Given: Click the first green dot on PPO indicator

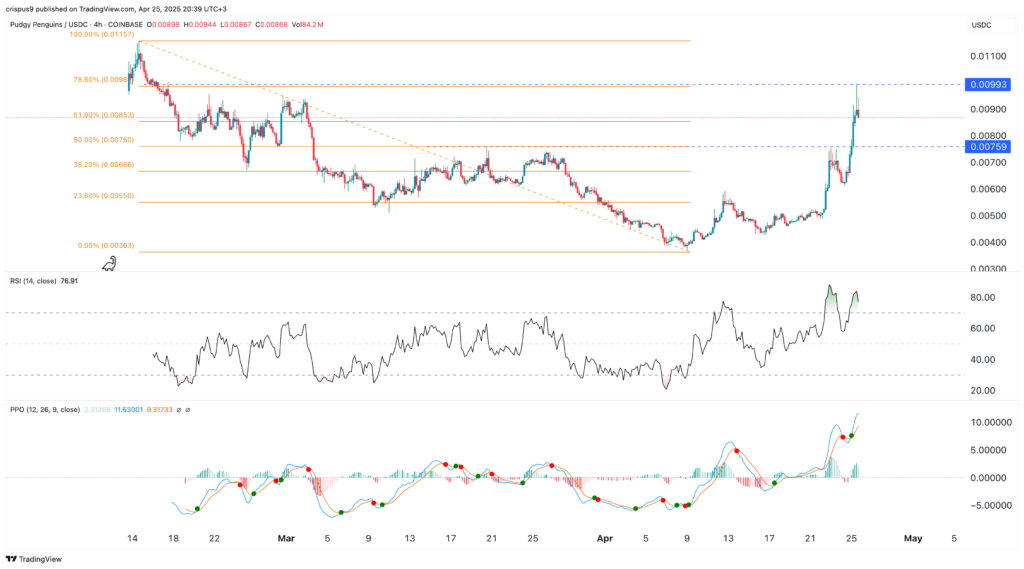Looking at the screenshot, I should click(196, 509).
